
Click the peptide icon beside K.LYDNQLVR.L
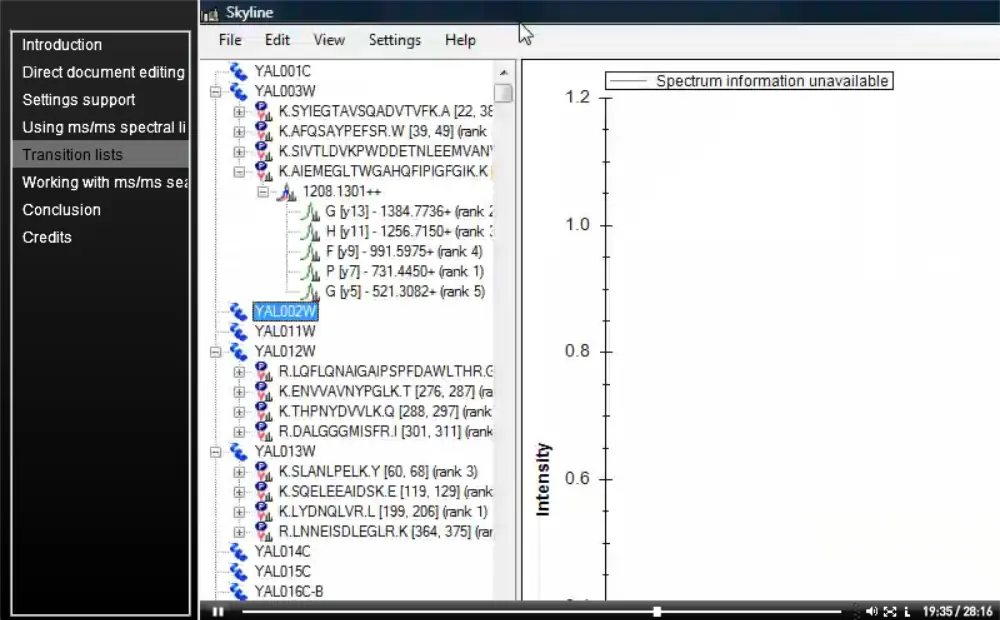click(263, 512)
